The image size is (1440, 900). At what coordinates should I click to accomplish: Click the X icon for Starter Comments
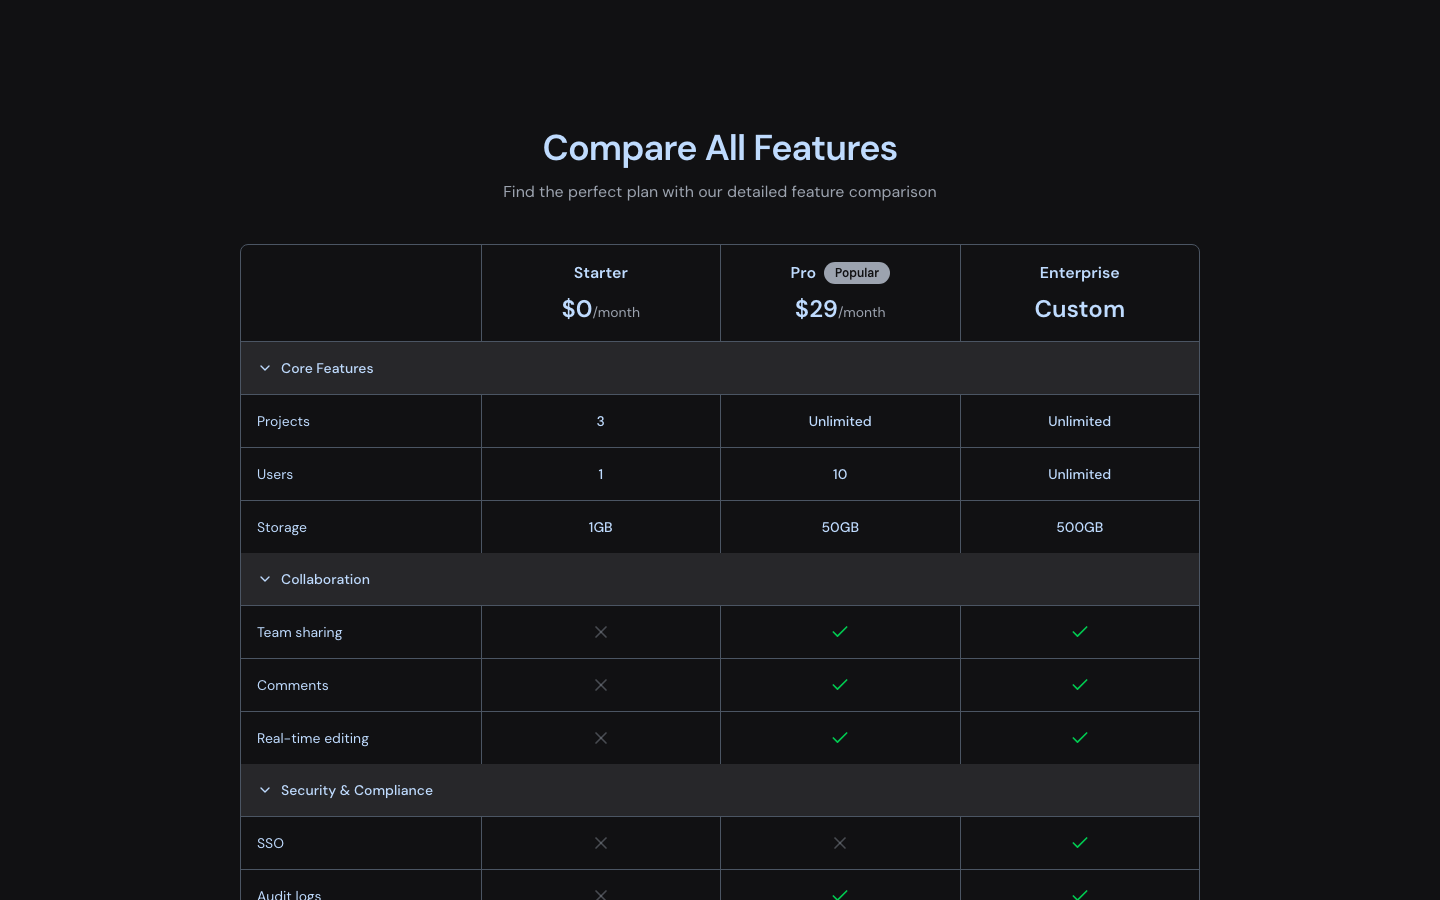click(601, 685)
